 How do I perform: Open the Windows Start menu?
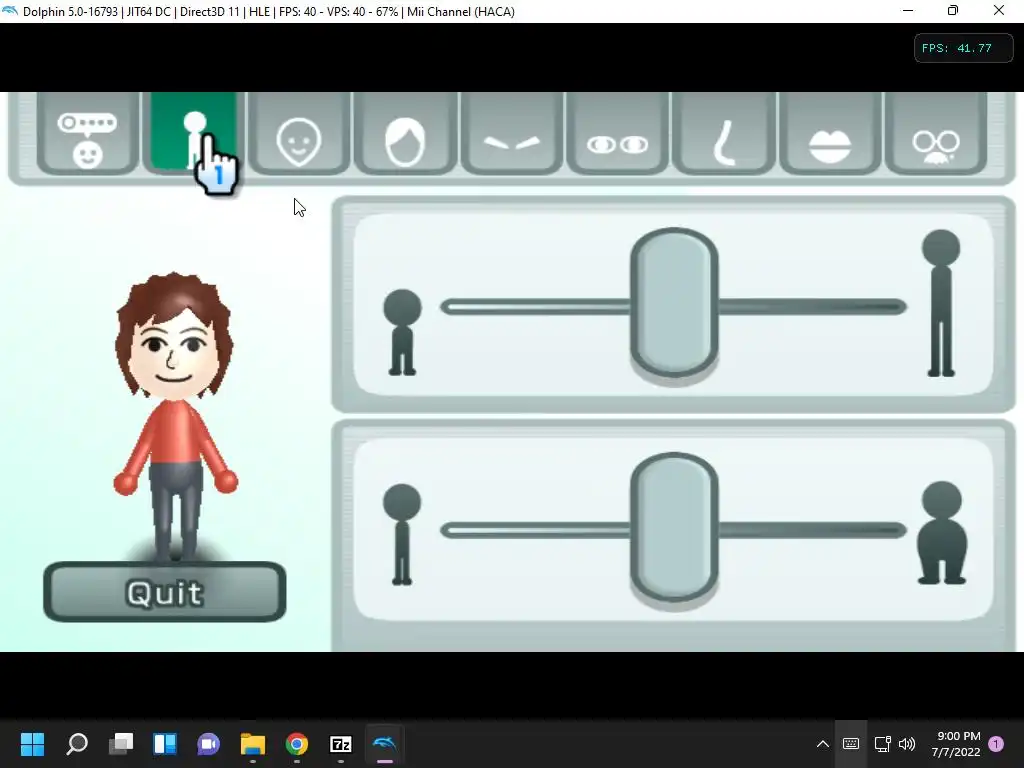pyautogui.click(x=32, y=744)
